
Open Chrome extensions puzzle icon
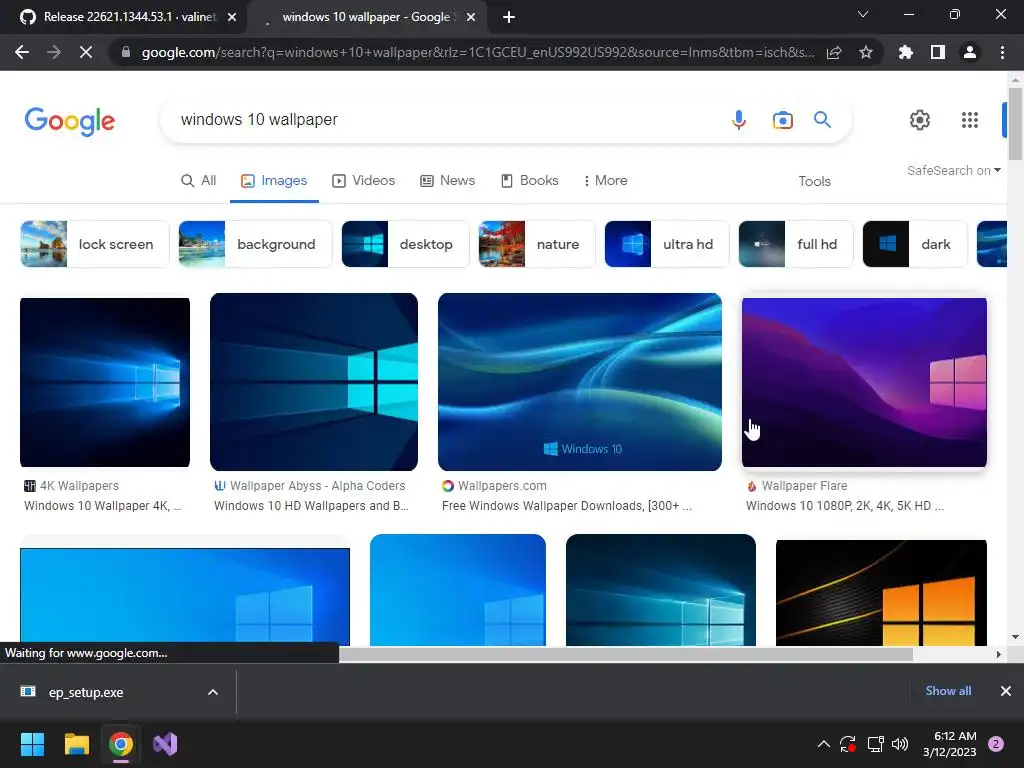(x=905, y=52)
